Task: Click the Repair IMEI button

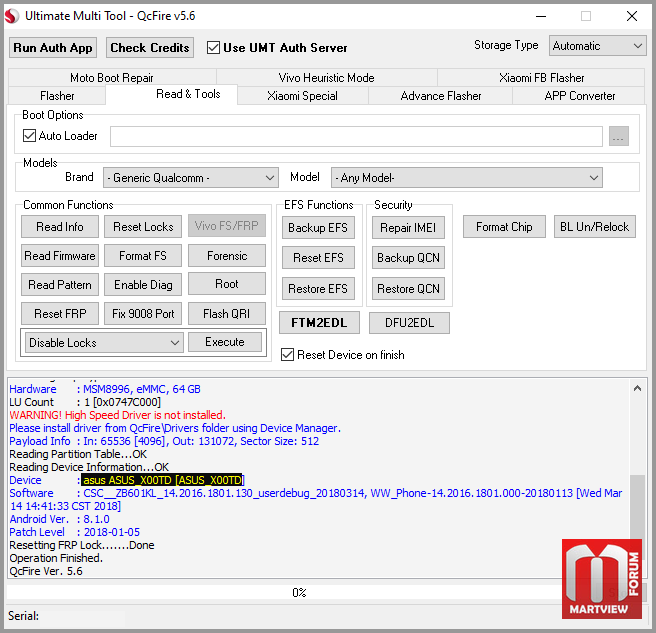Action: click(408, 228)
